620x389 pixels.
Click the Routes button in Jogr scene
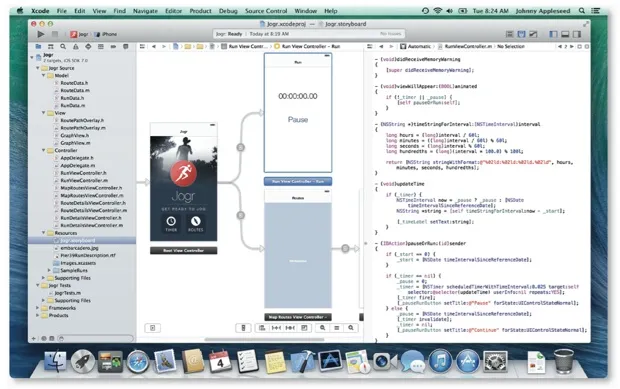tap(196, 224)
